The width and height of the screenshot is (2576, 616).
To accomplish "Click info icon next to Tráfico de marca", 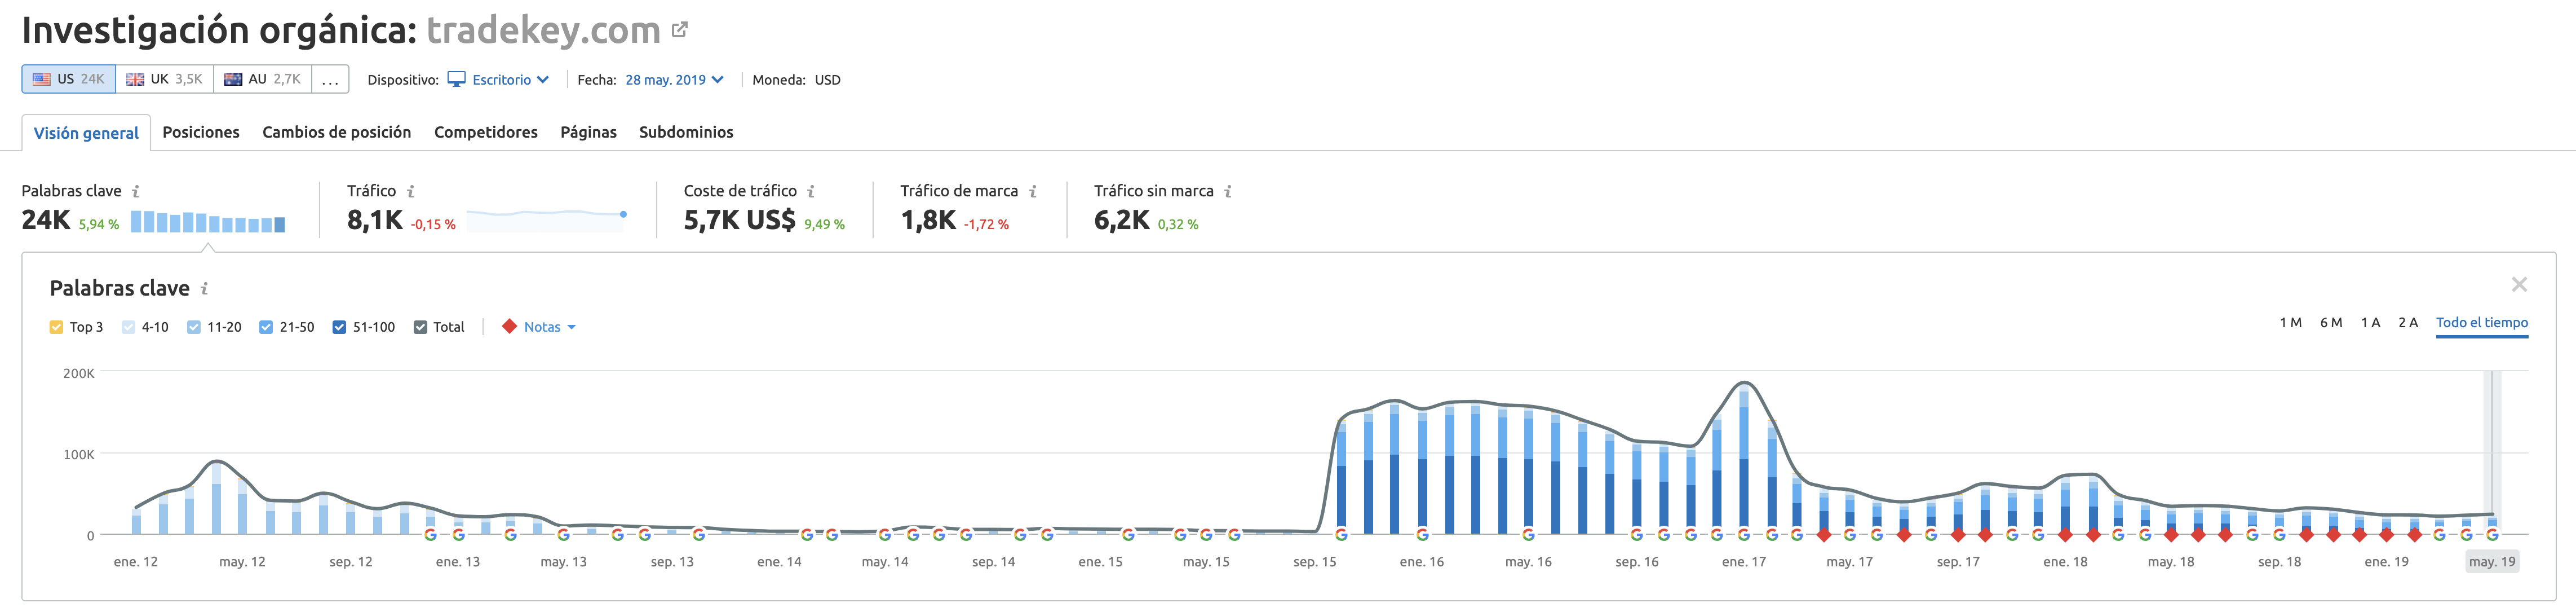I will tap(1033, 191).
